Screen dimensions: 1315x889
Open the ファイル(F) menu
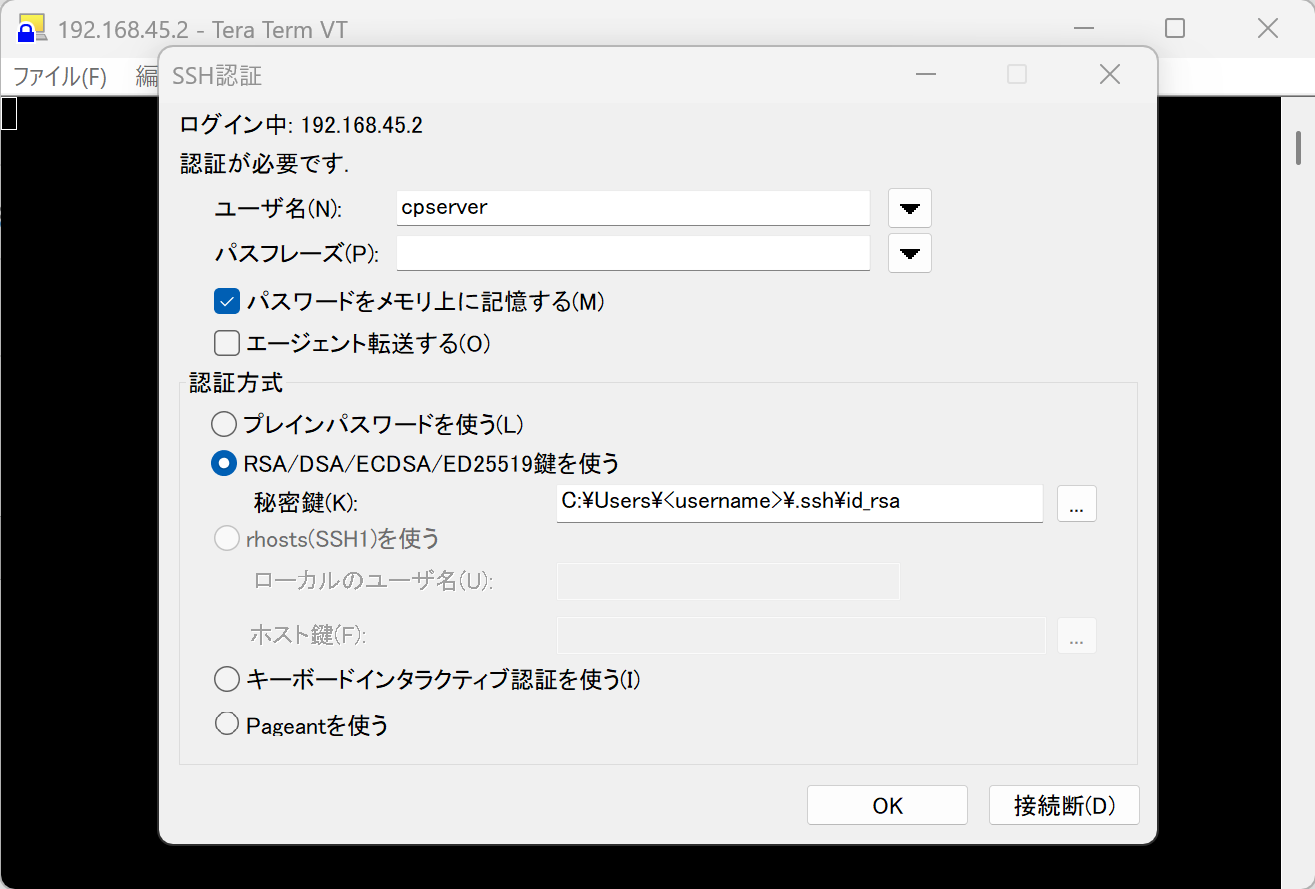point(59,76)
